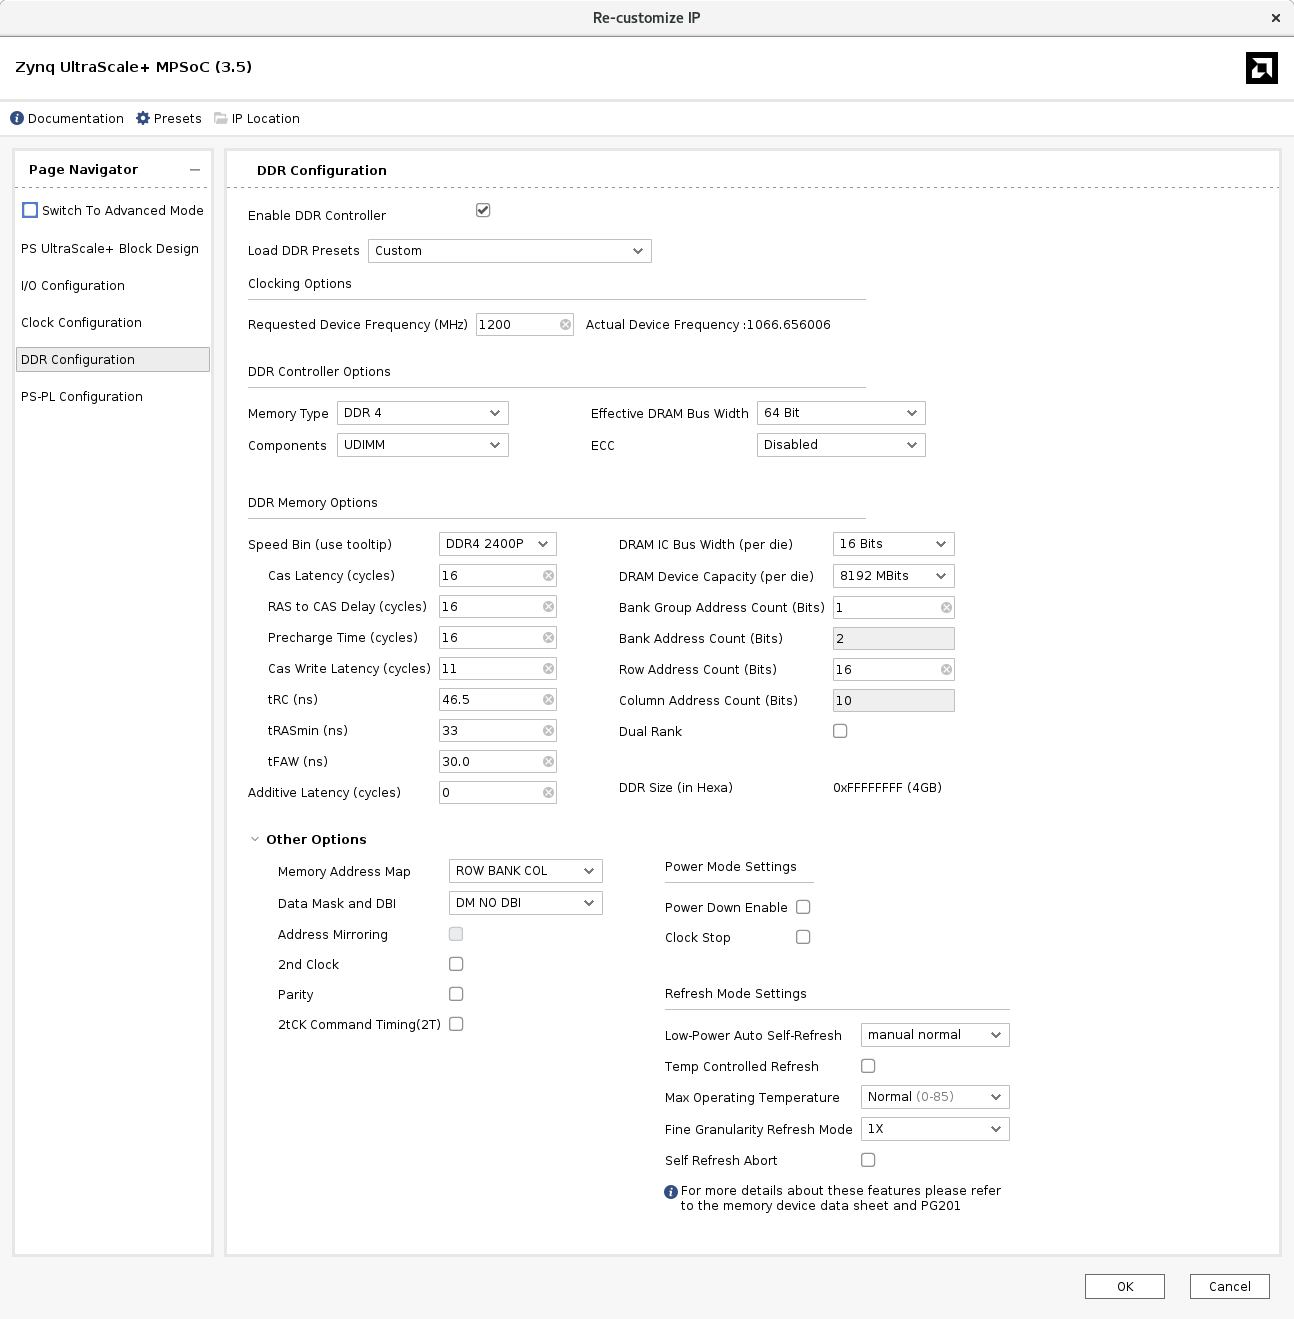Image resolution: width=1294 pixels, height=1319 pixels.
Task: Enable Dual Rank
Action: [840, 731]
